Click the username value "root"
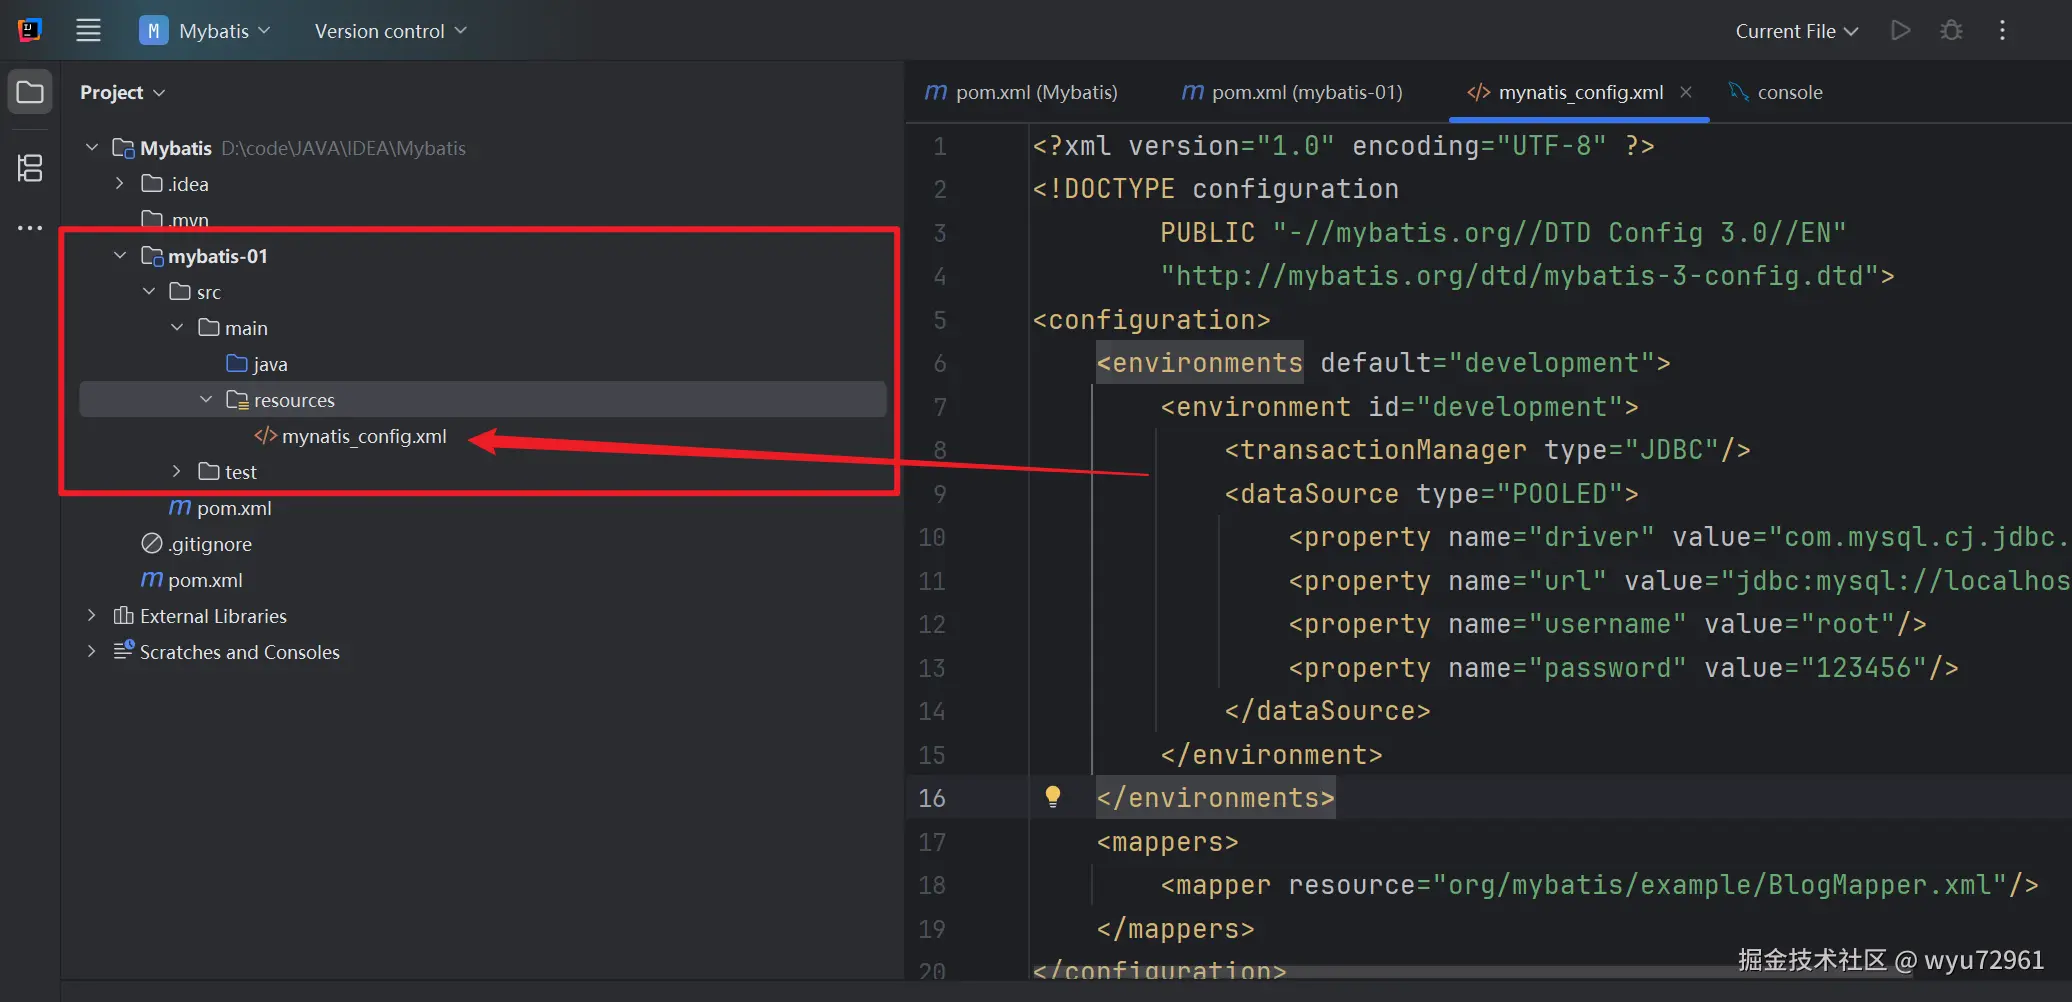Image resolution: width=2072 pixels, height=1002 pixels. coord(1848,624)
